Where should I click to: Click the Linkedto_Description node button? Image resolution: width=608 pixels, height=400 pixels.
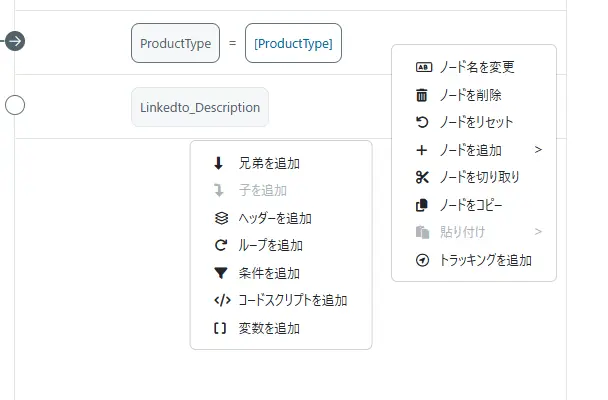coord(200,107)
